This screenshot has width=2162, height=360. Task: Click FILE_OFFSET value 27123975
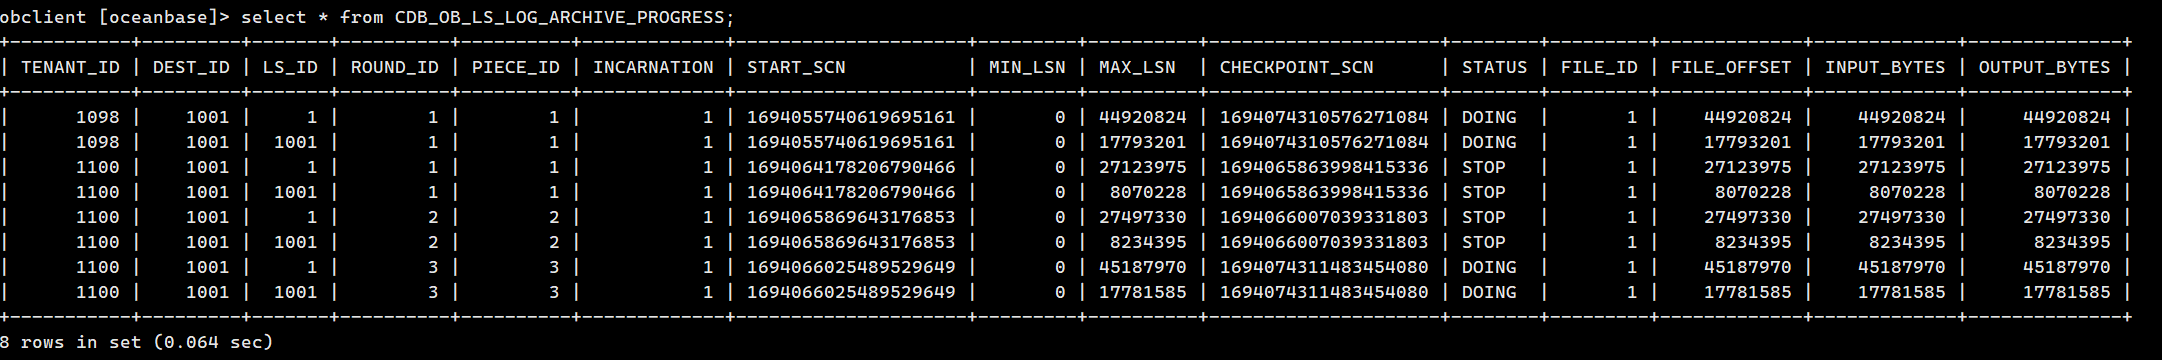1748,167
